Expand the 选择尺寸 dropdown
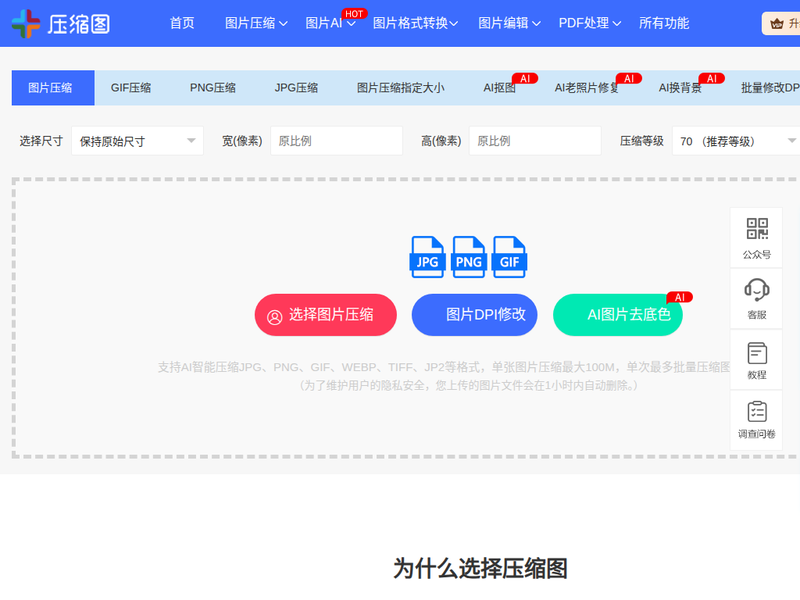 click(x=137, y=141)
